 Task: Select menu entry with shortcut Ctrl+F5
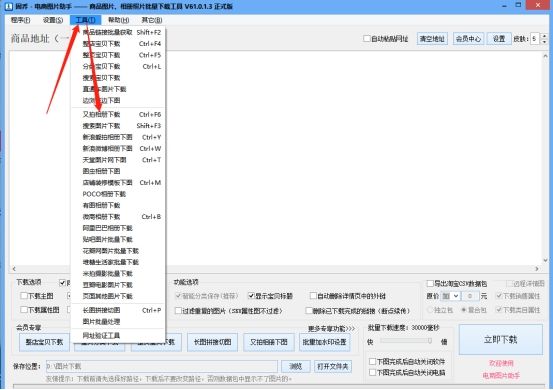click(x=118, y=55)
